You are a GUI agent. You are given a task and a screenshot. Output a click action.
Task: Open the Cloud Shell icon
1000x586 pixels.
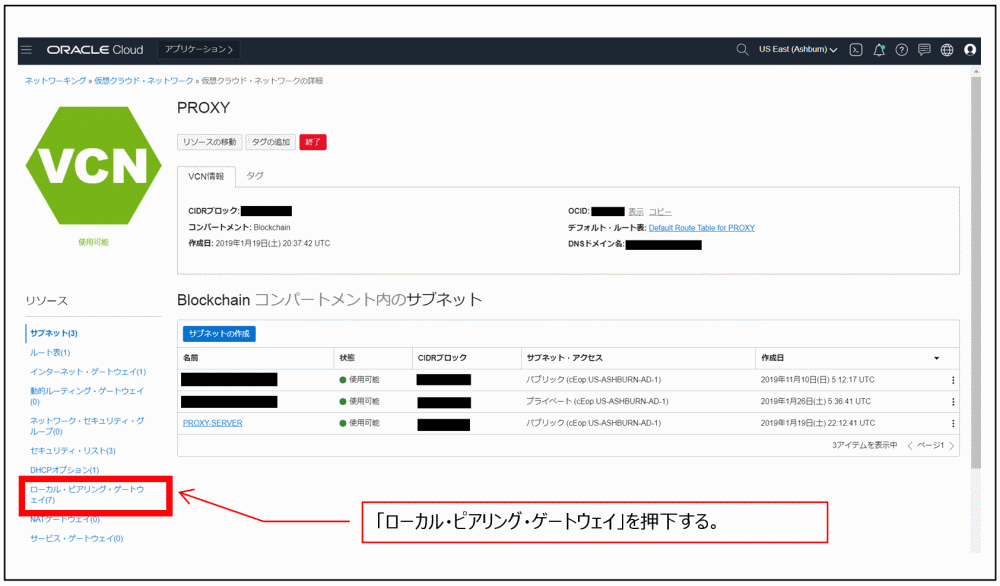click(856, 50)
